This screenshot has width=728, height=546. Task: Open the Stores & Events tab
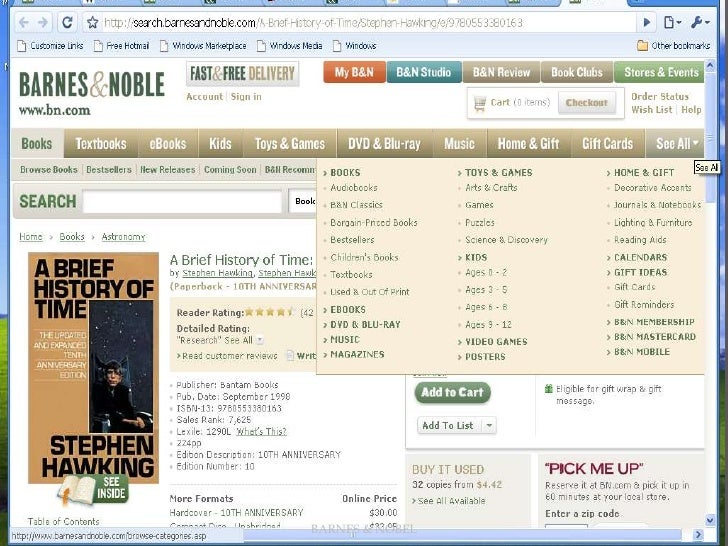click(661, 72)
